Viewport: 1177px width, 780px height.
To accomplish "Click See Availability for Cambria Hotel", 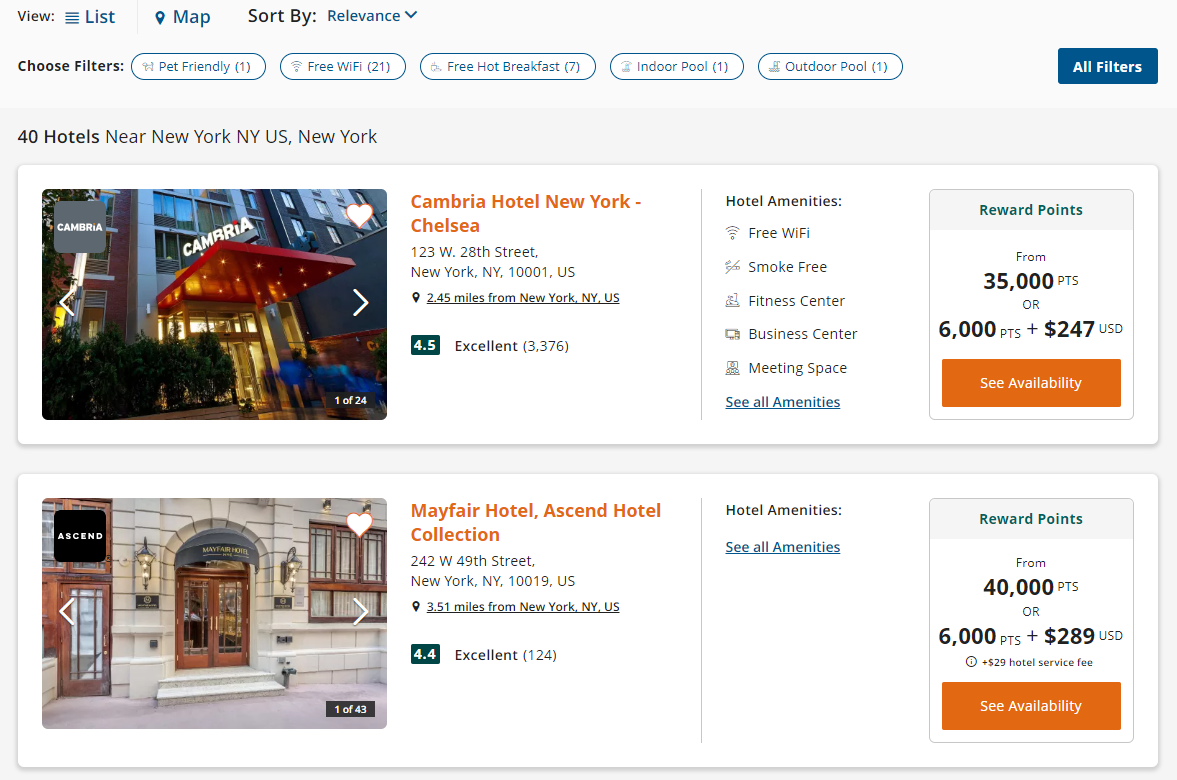I will click(x=1030, y=383).
